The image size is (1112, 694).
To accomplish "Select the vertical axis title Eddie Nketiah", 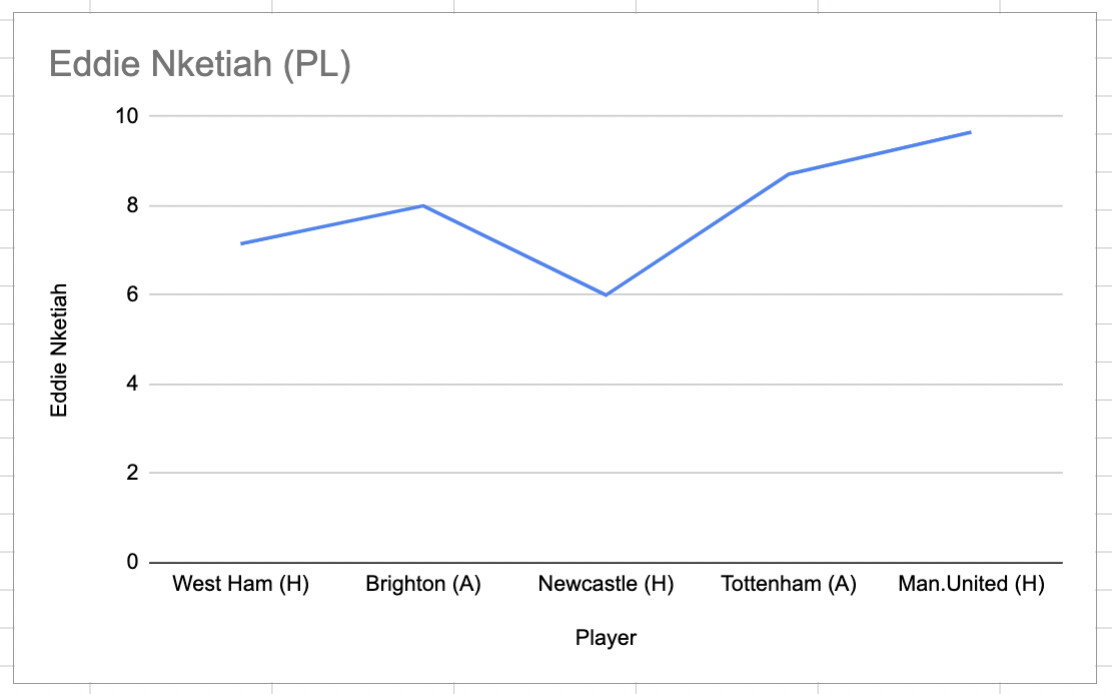I will coord(60,350).
